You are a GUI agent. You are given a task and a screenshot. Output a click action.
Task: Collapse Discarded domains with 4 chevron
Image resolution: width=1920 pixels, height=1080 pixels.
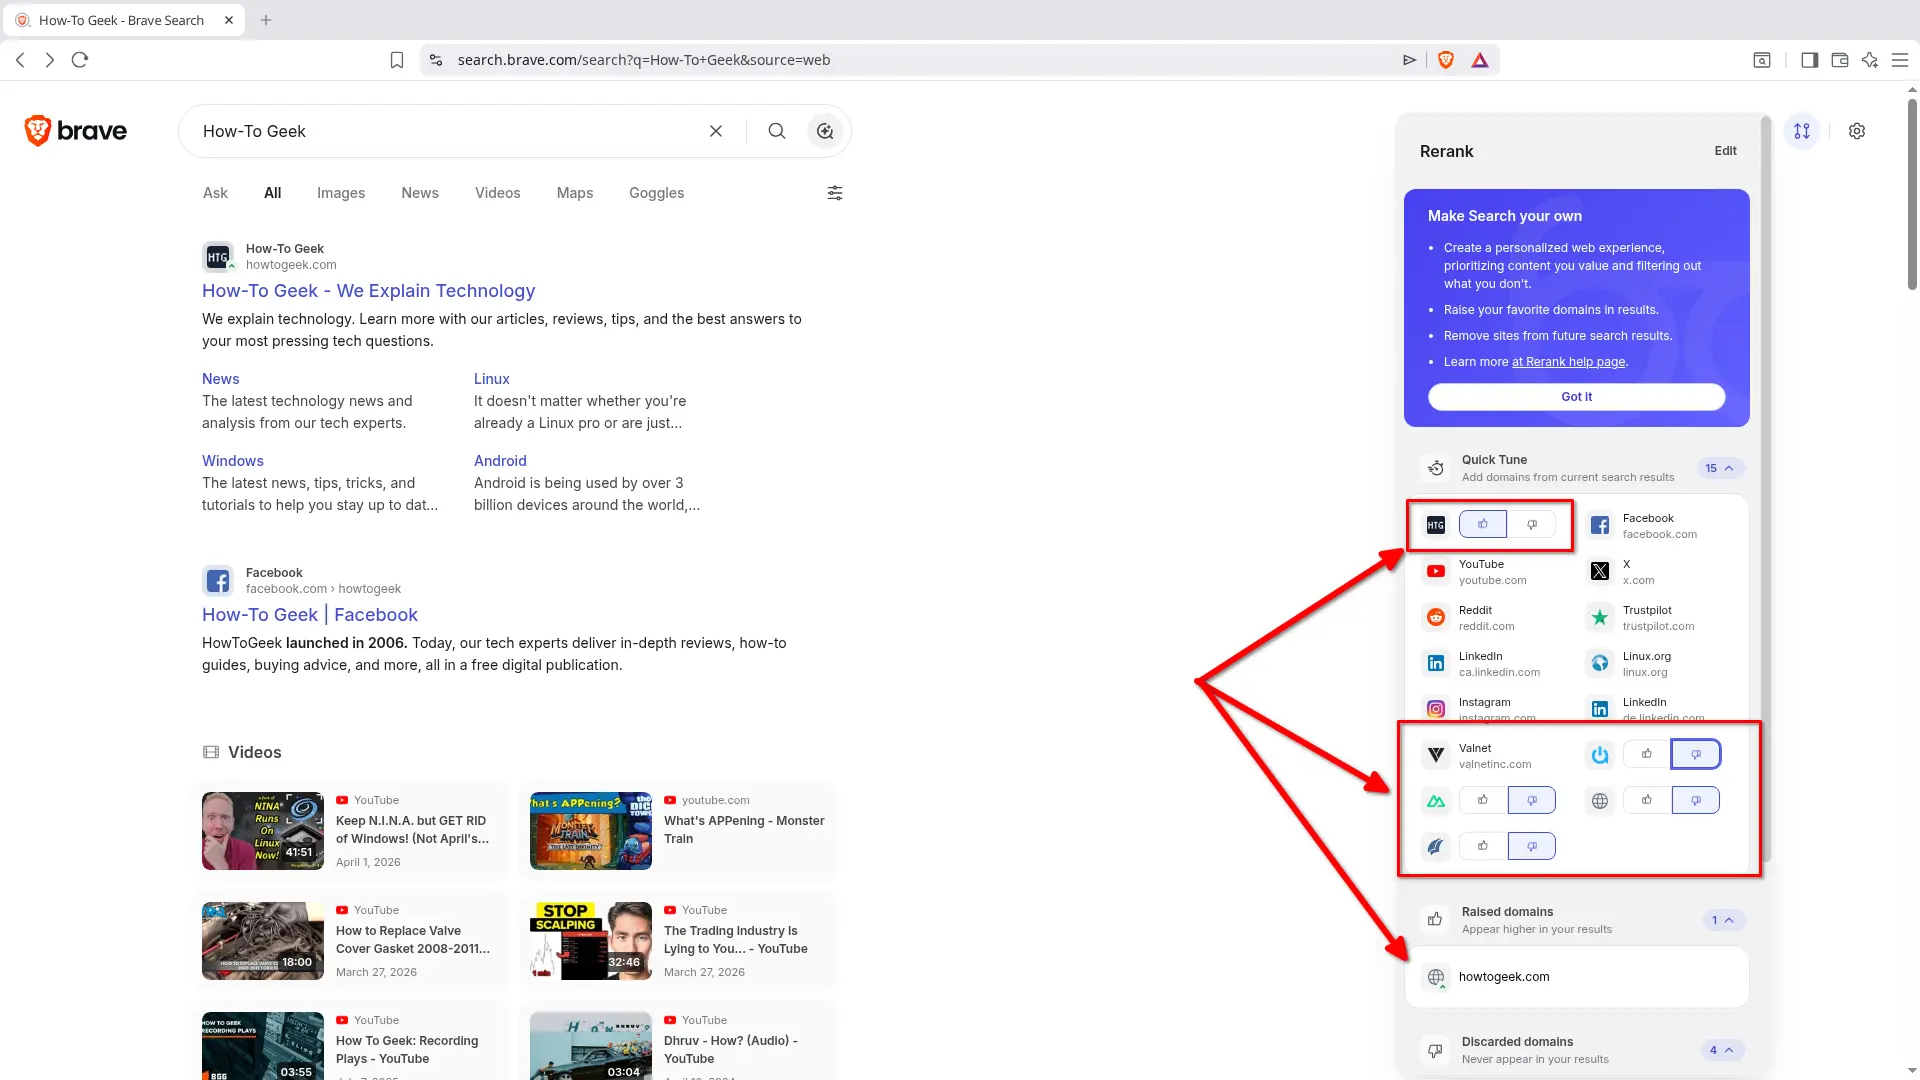[1722, 1050]
